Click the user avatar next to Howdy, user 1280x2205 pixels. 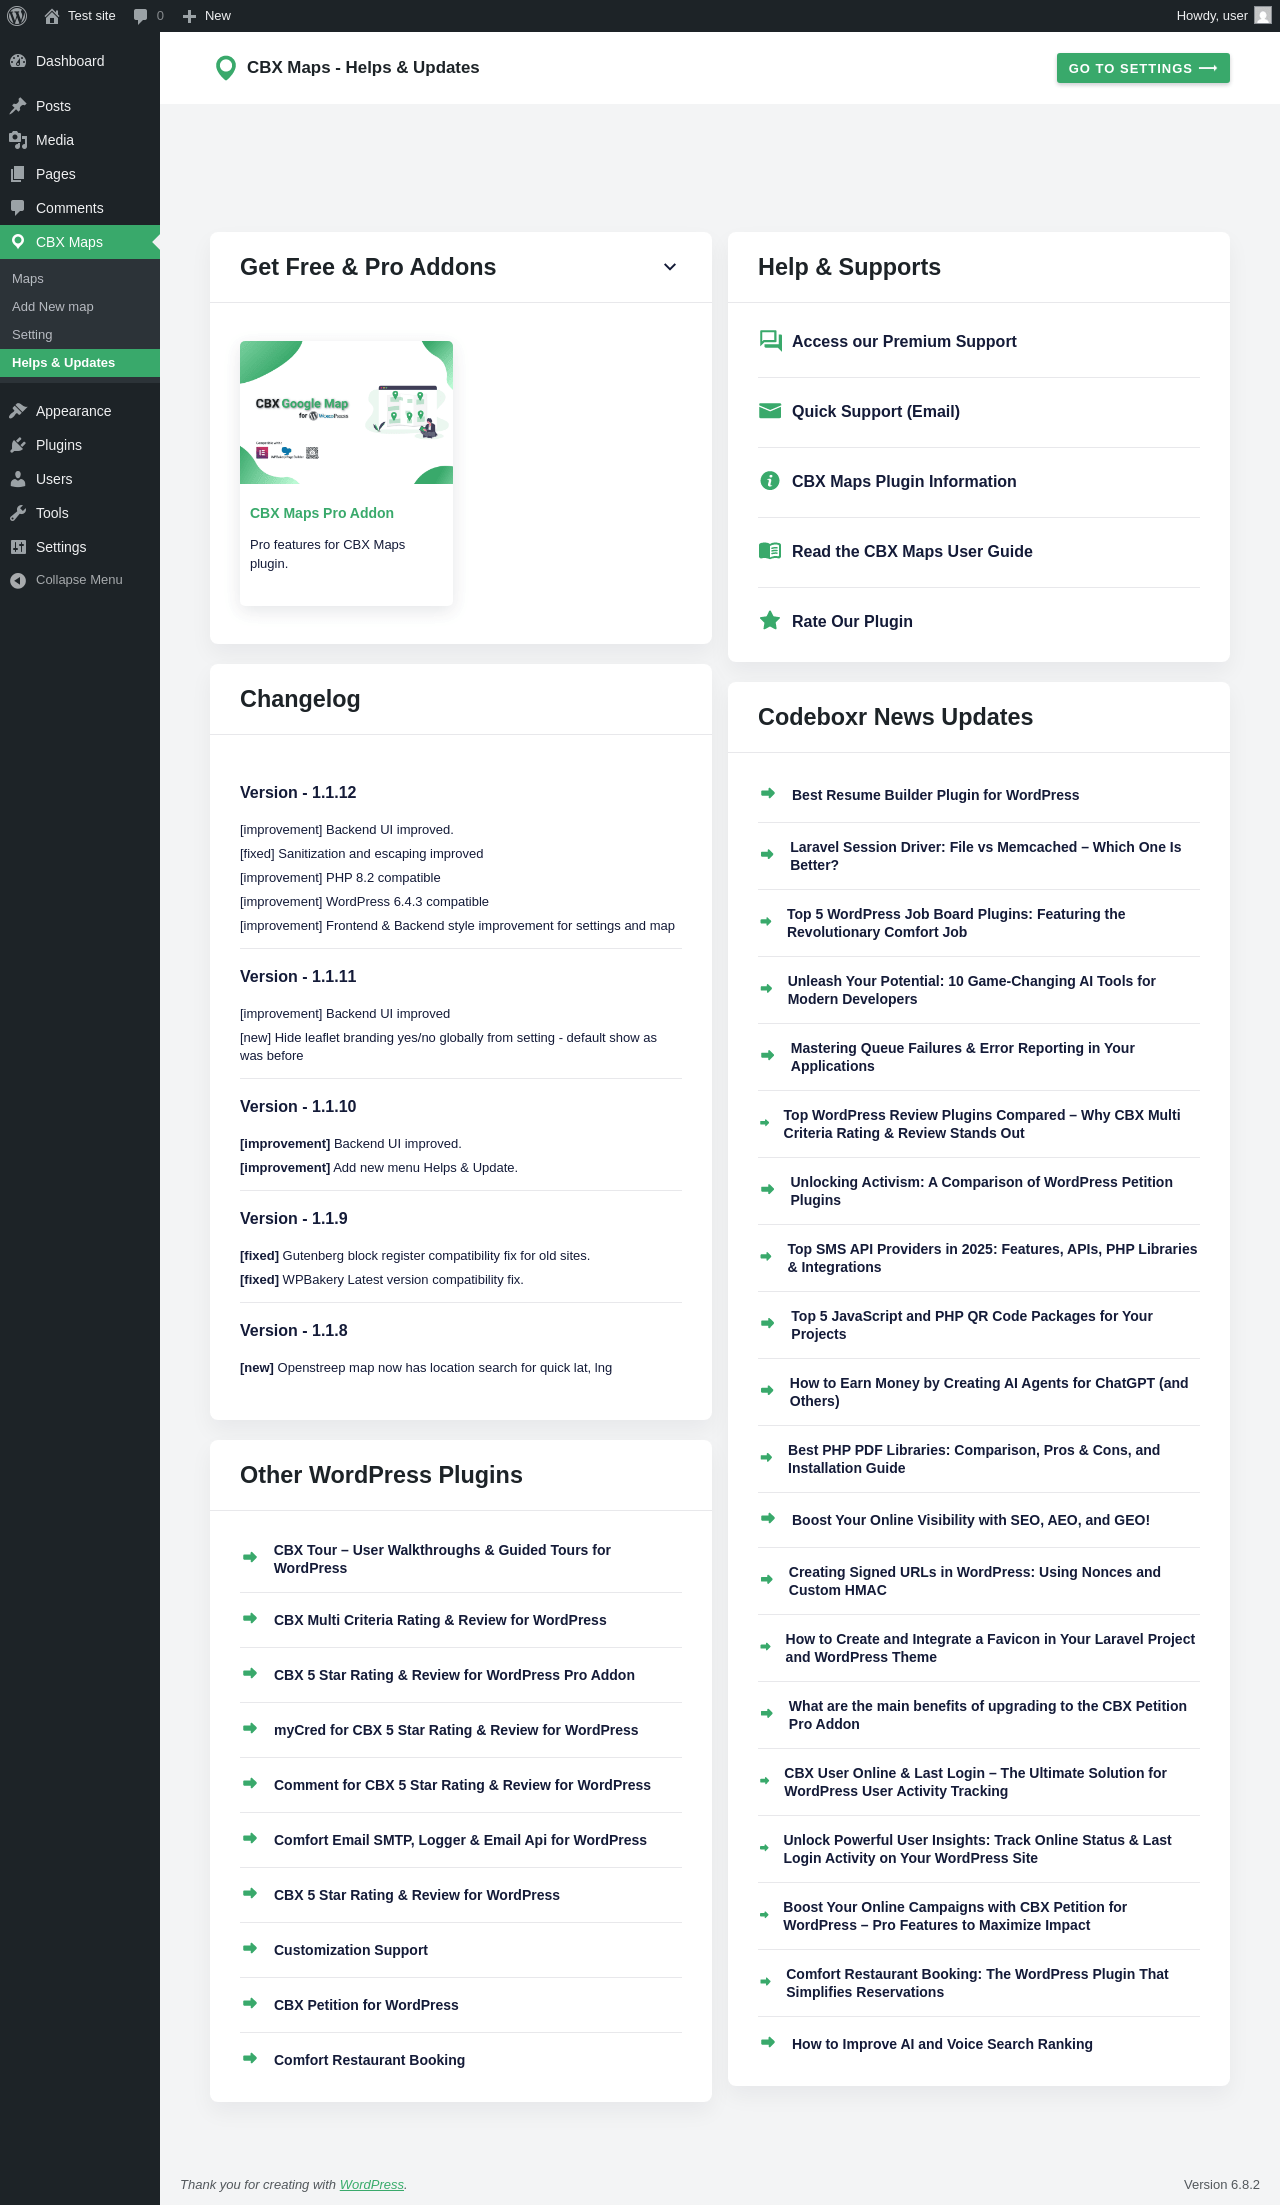(x=1263, y=16)
